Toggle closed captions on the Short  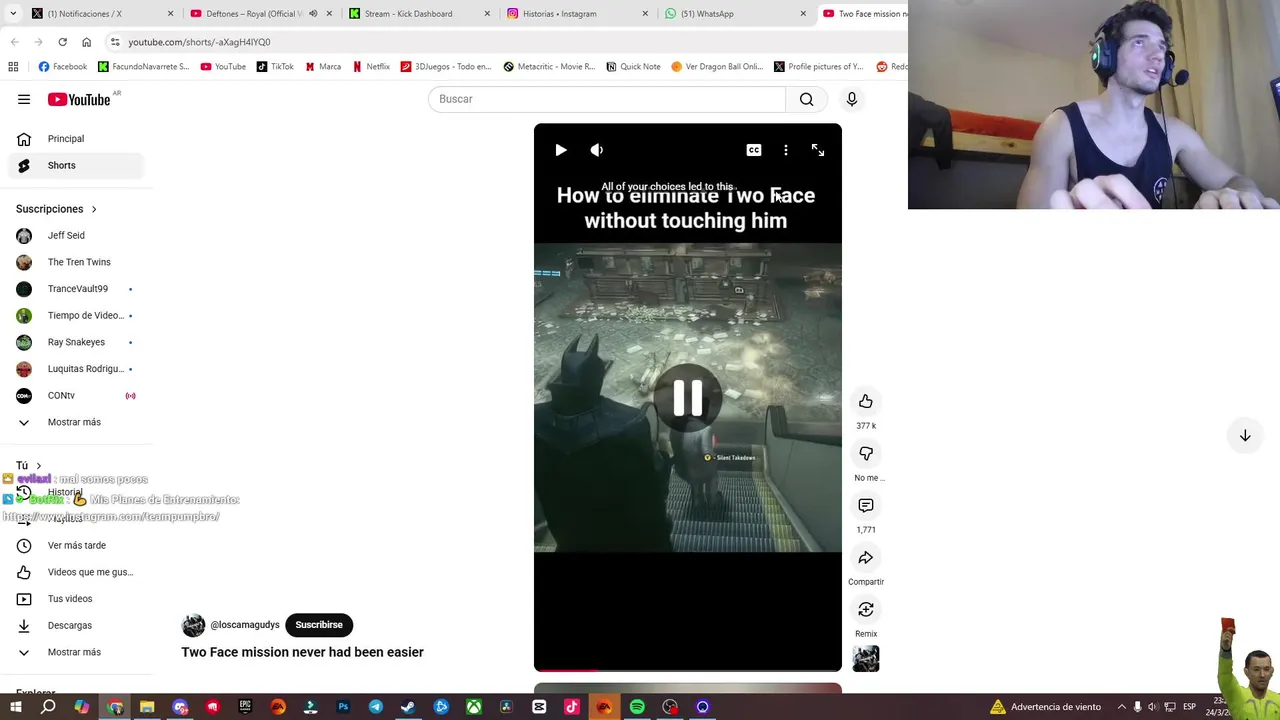pos(754,150)
